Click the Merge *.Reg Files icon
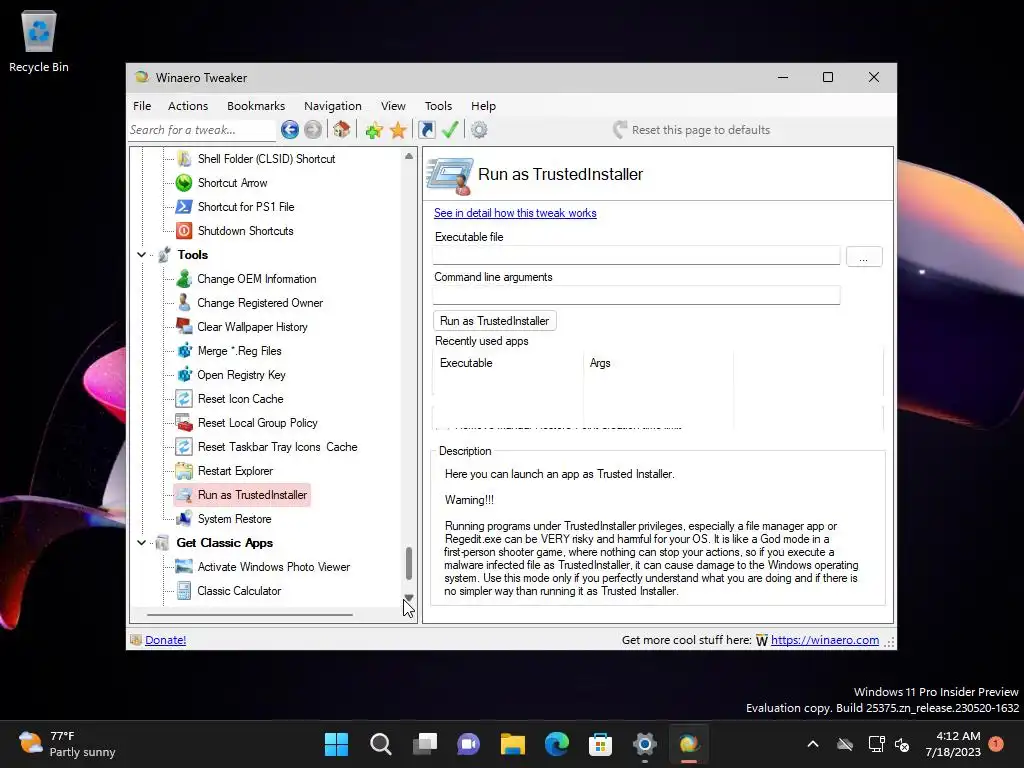 184,351
